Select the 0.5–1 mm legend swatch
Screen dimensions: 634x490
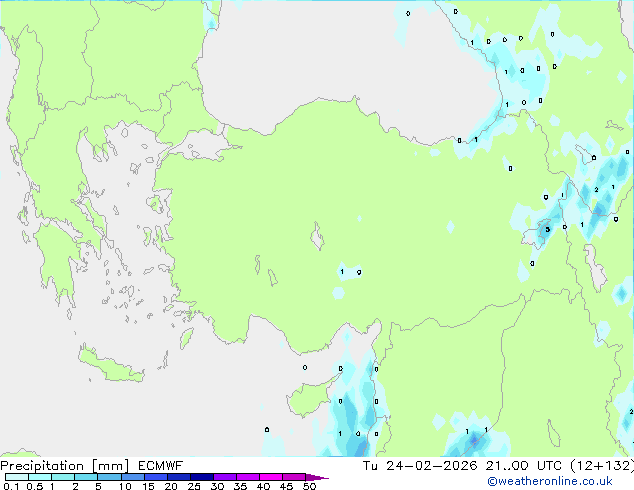click(x=40, y=477)
